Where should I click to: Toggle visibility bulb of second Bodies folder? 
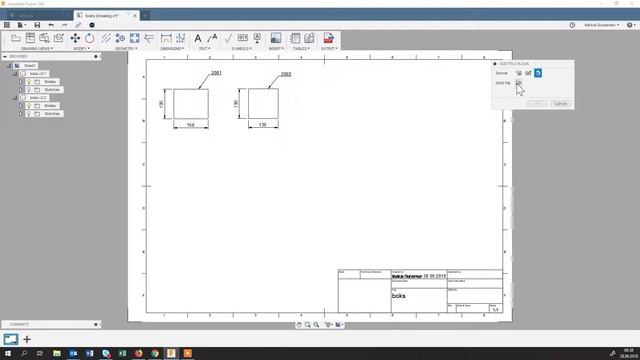coord(29,106)
